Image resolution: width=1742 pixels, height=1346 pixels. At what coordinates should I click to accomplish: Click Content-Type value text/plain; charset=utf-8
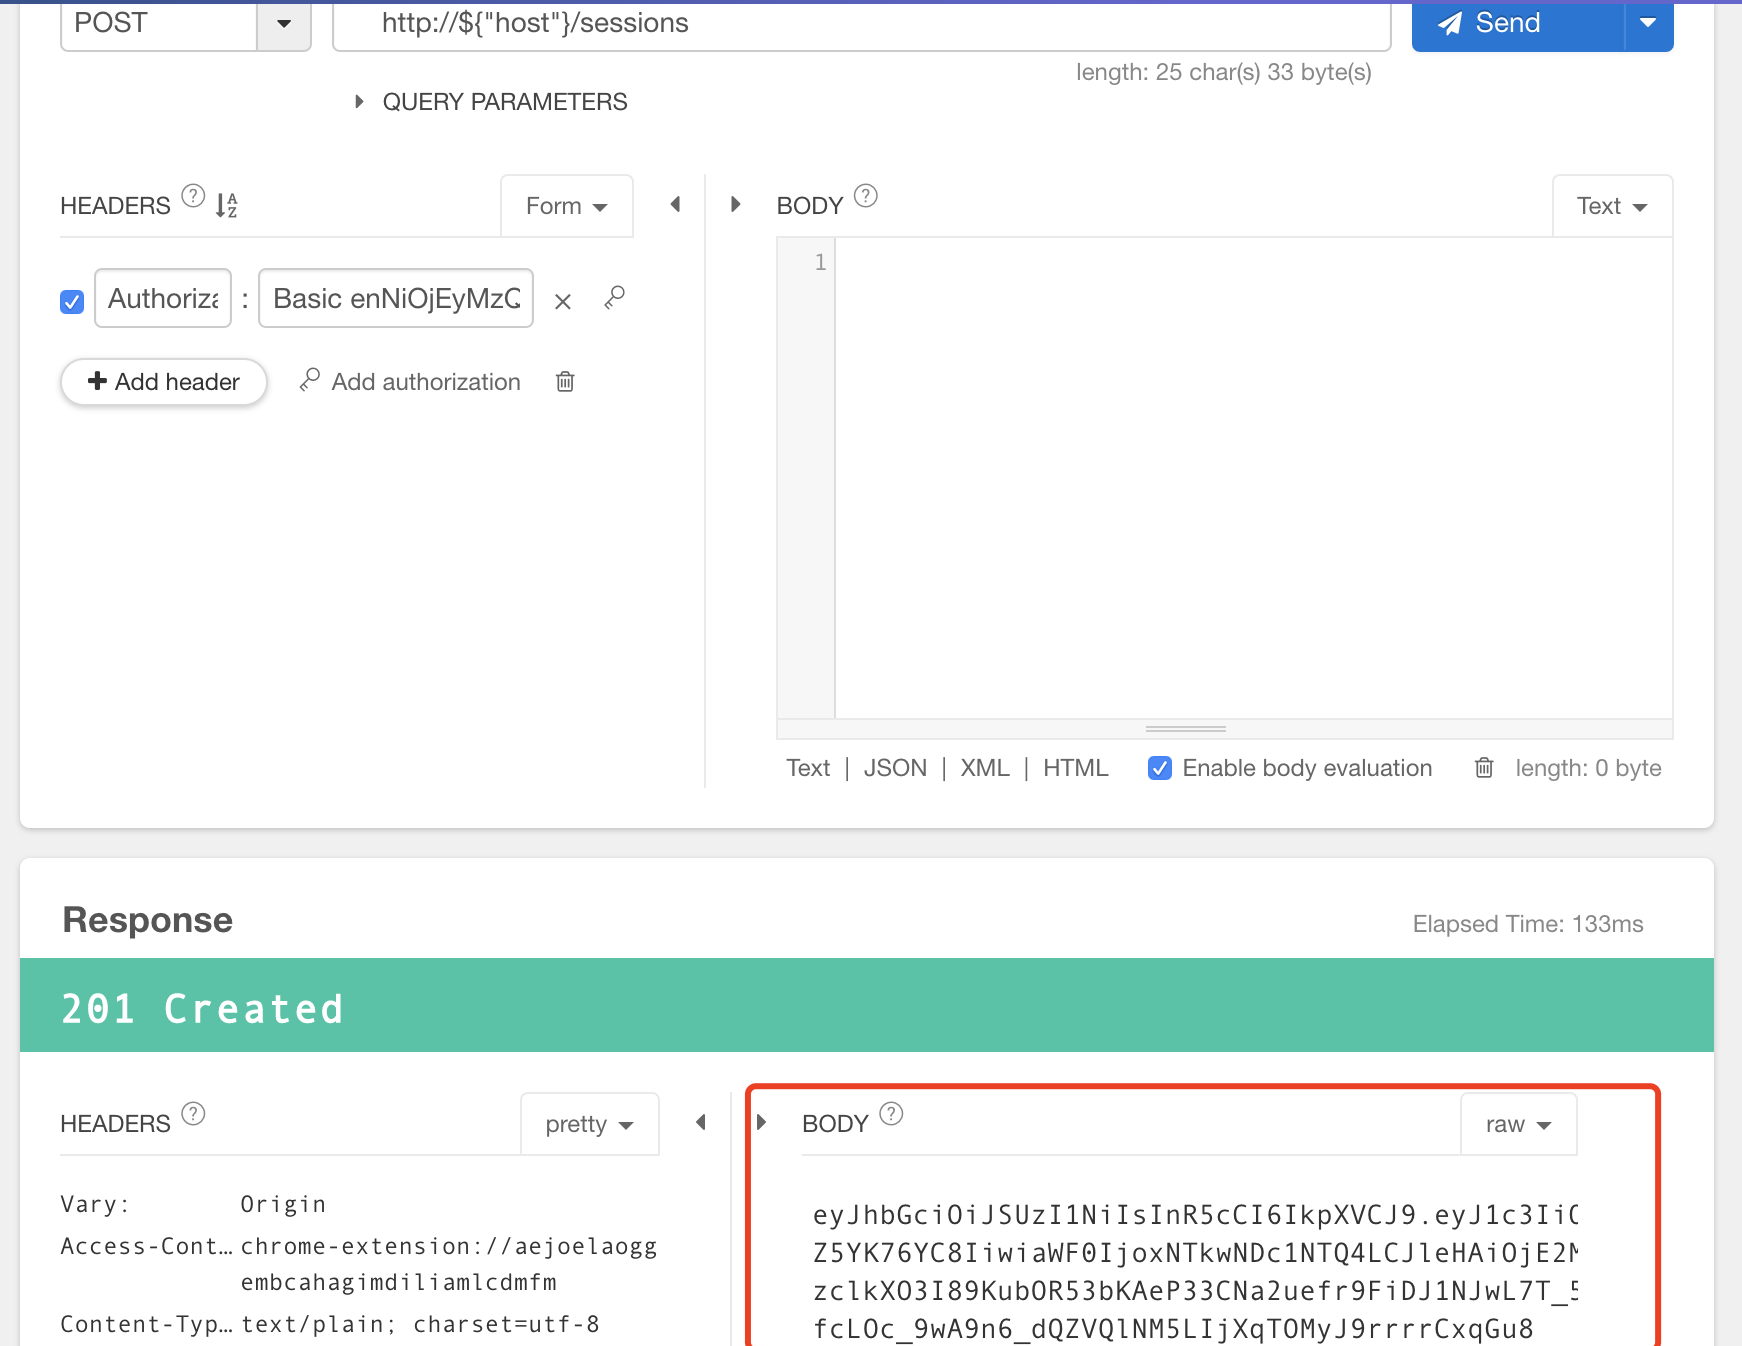point(420,1324)
